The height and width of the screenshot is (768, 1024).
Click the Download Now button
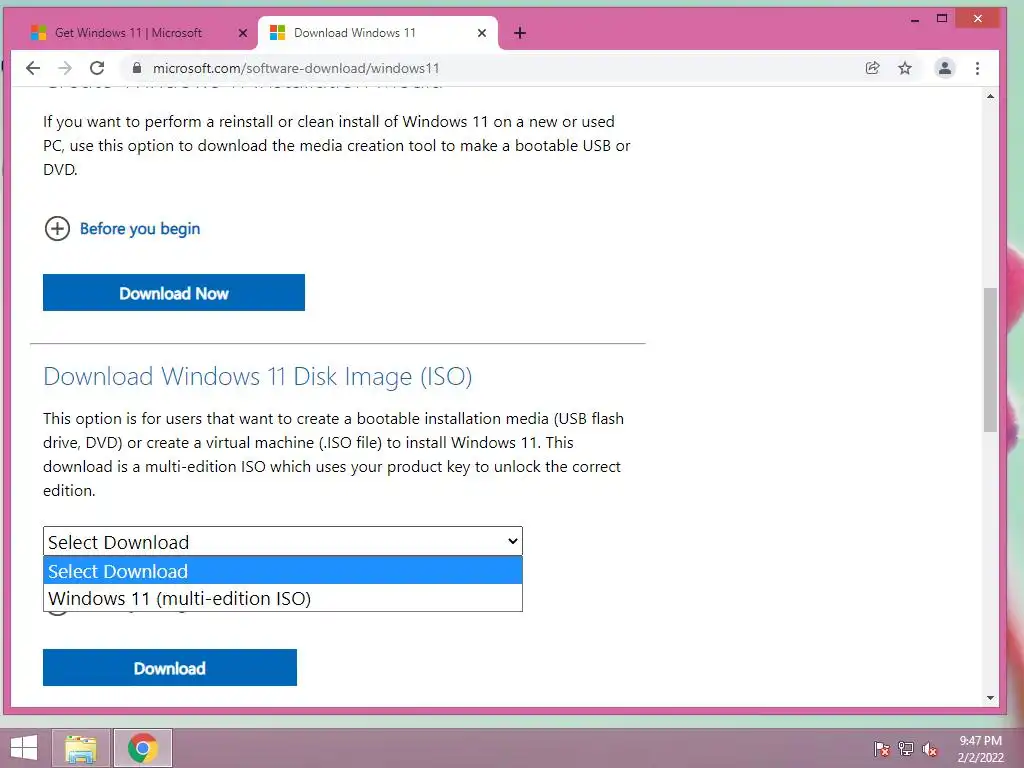[174, 293]
